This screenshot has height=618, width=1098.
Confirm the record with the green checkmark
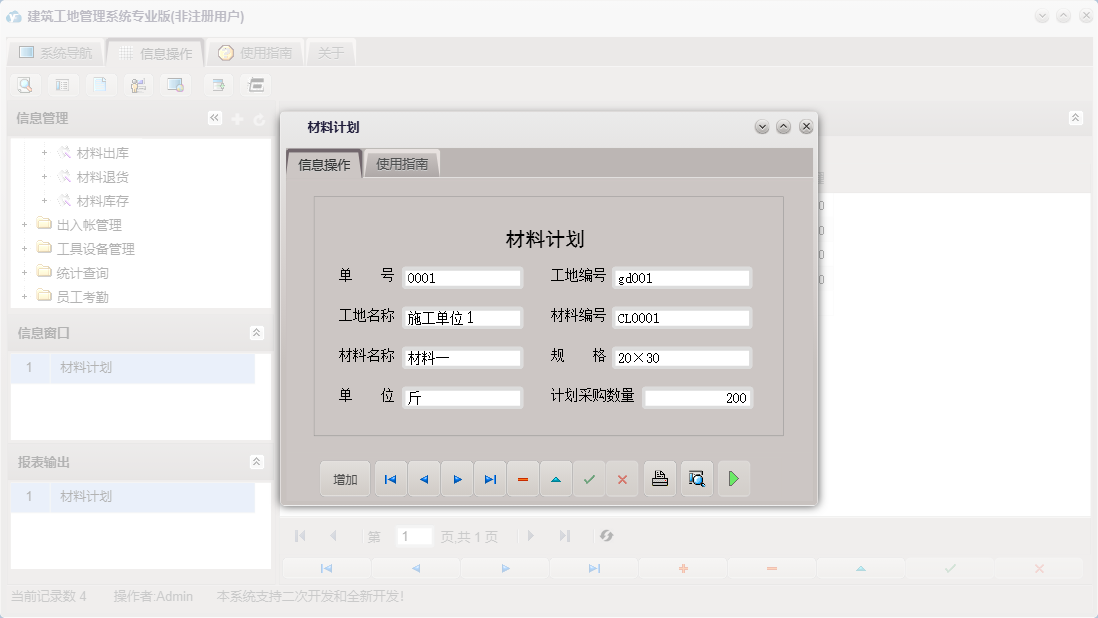coord(589,478)
